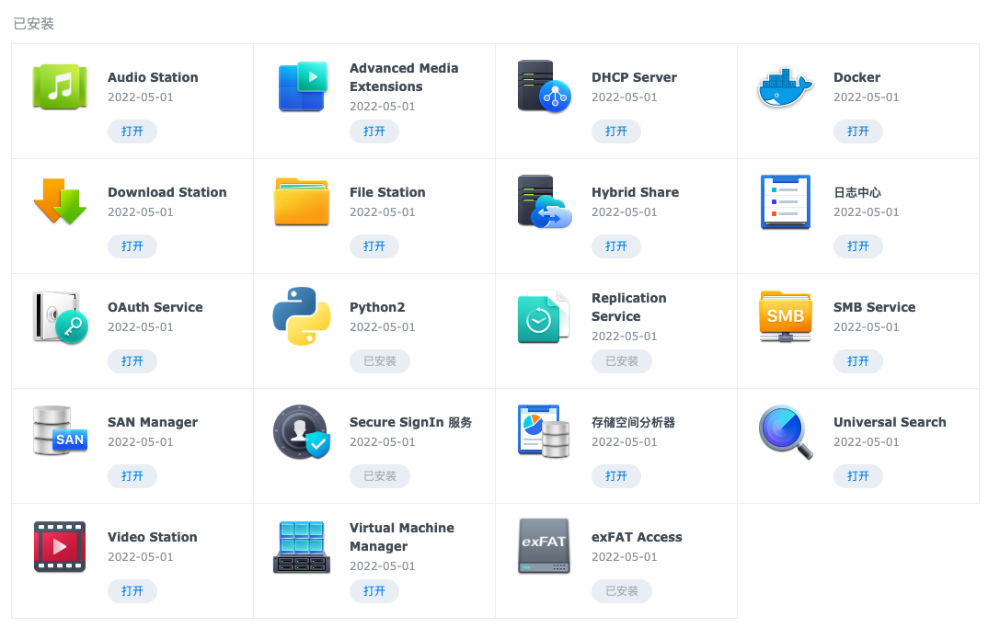This screenshot has height=628, width=1000.
Task: Launch File Station with 打开
Action: pyautogui.click(x=374, y=246)
